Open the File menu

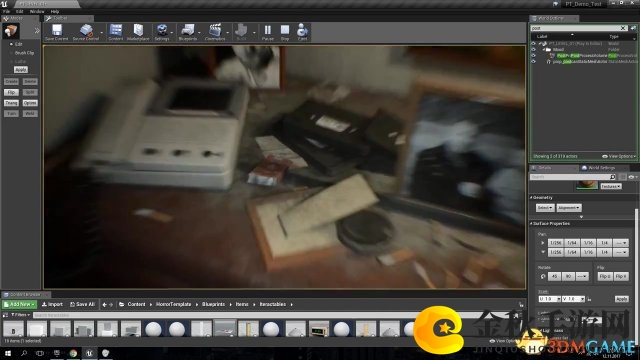(7, 11)
